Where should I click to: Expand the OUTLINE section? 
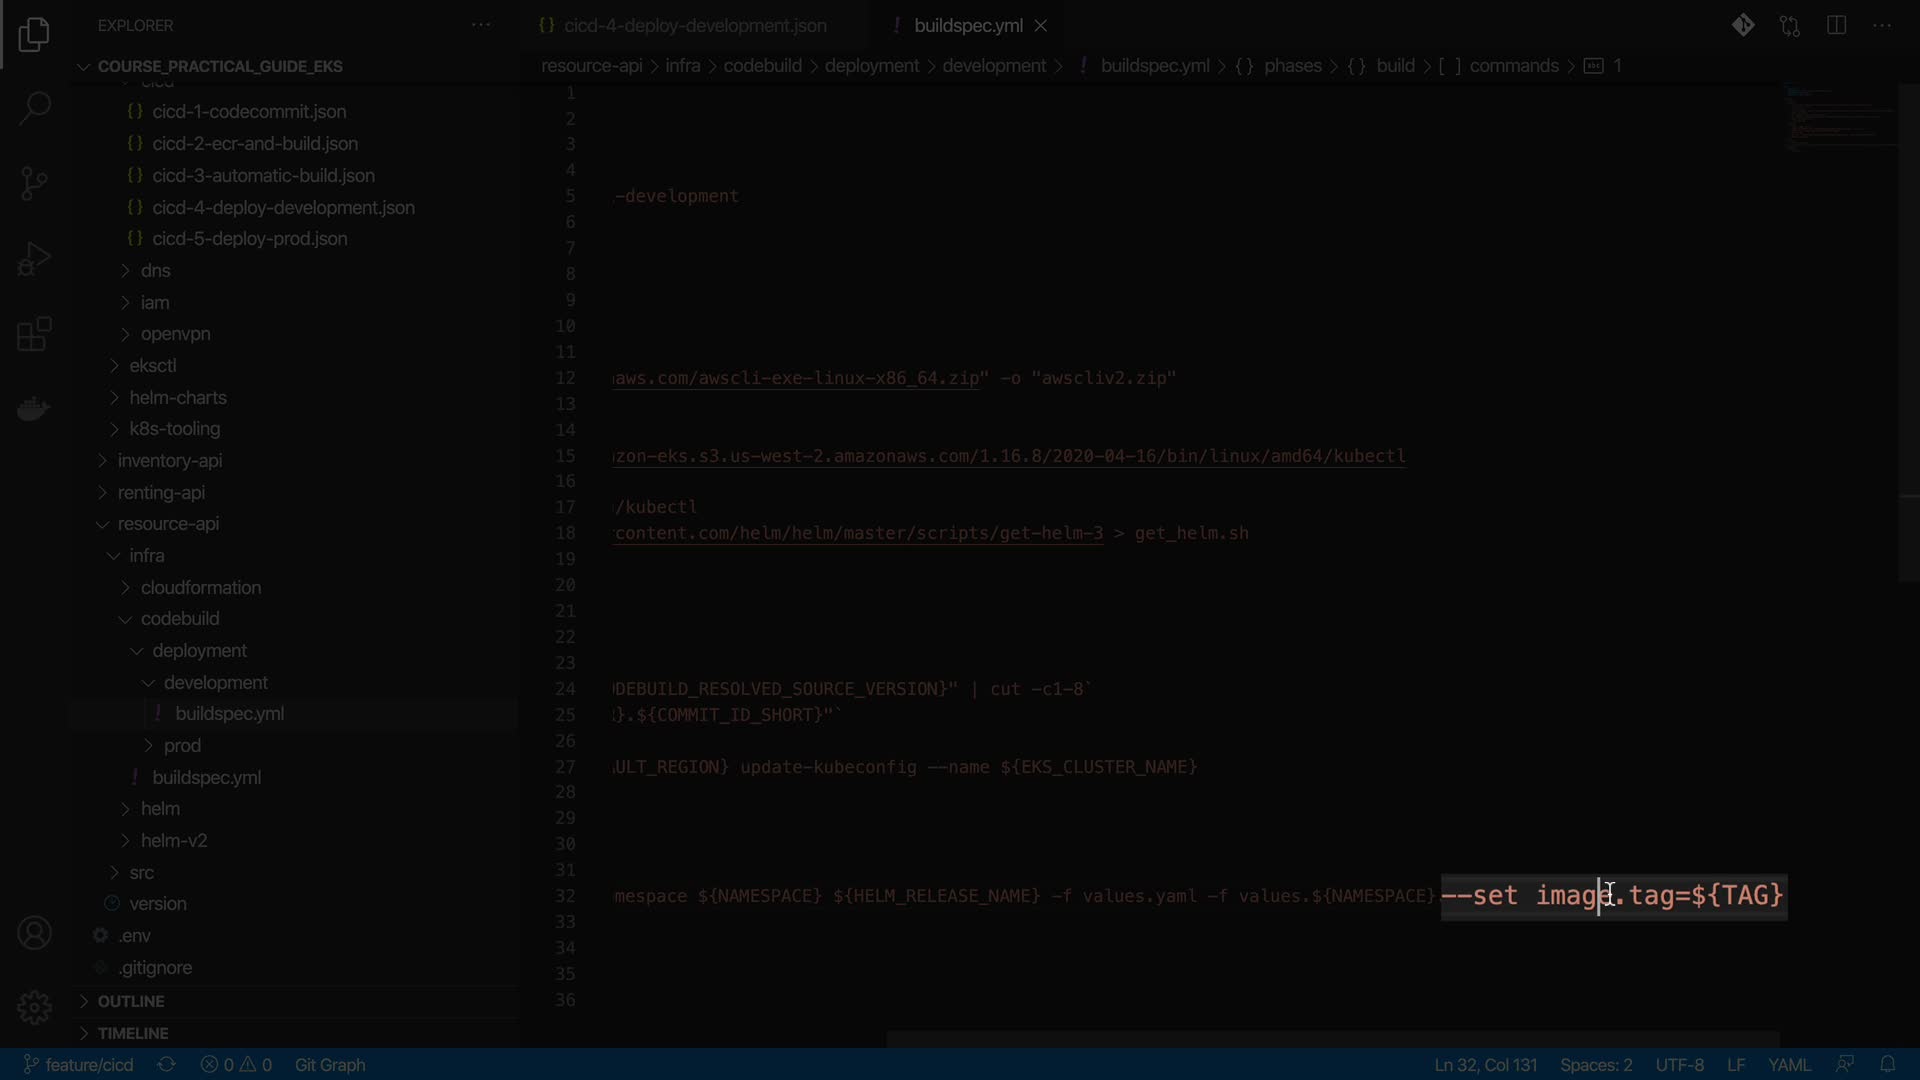130,1001
